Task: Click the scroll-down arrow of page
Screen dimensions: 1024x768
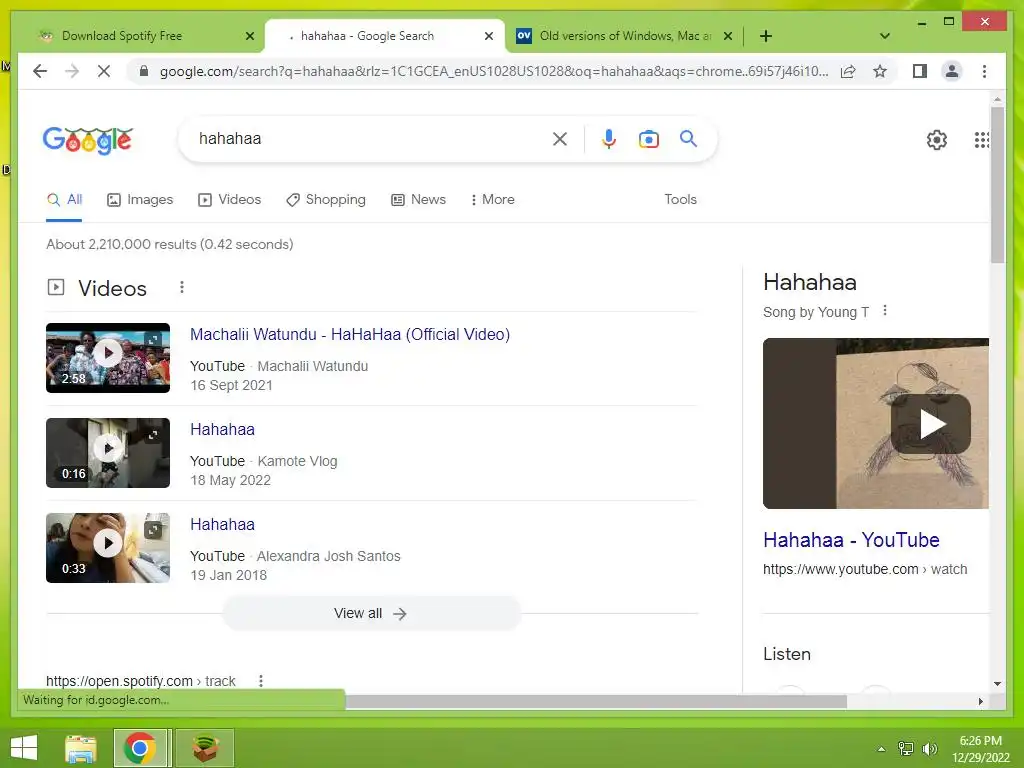Action: pyautogui.click(x=997, y=684)
